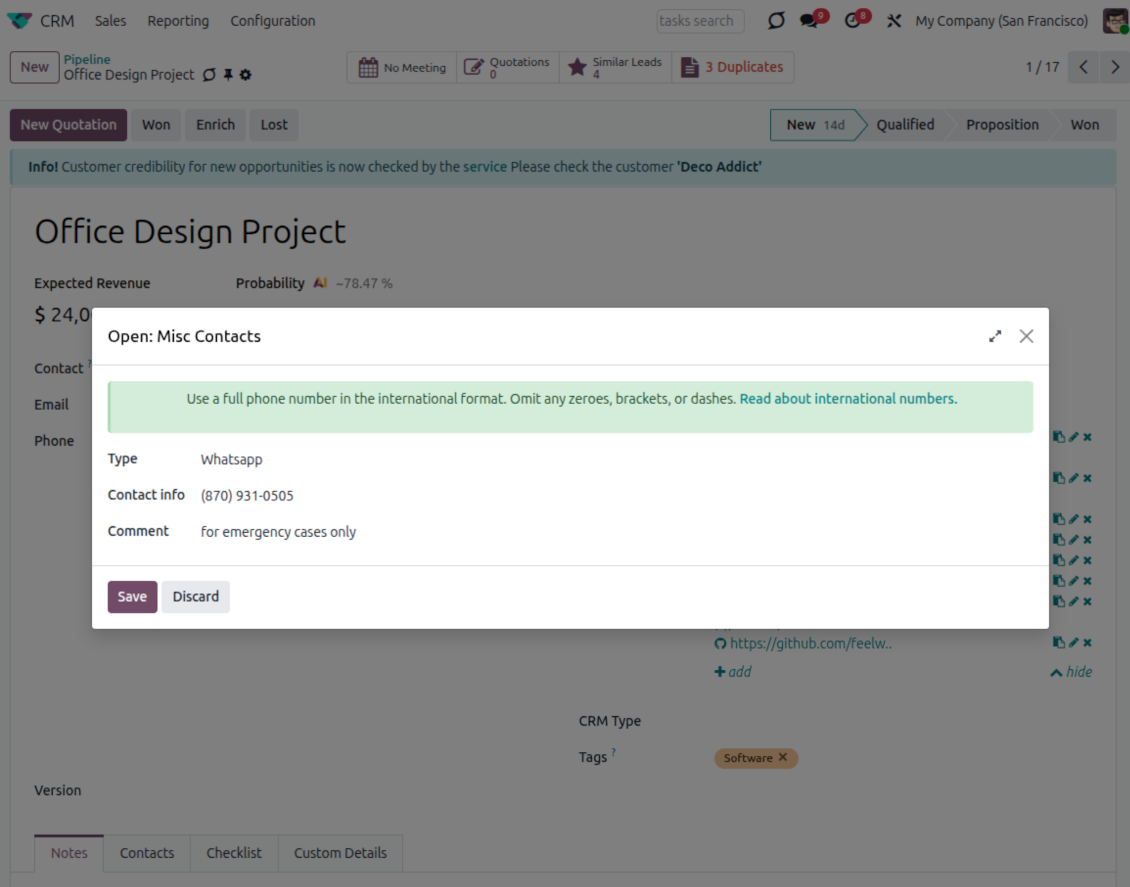Screen dimensions: 1130x887
Task: Copy the GitHub link using the copy icon
Action: coord(1058,643)
